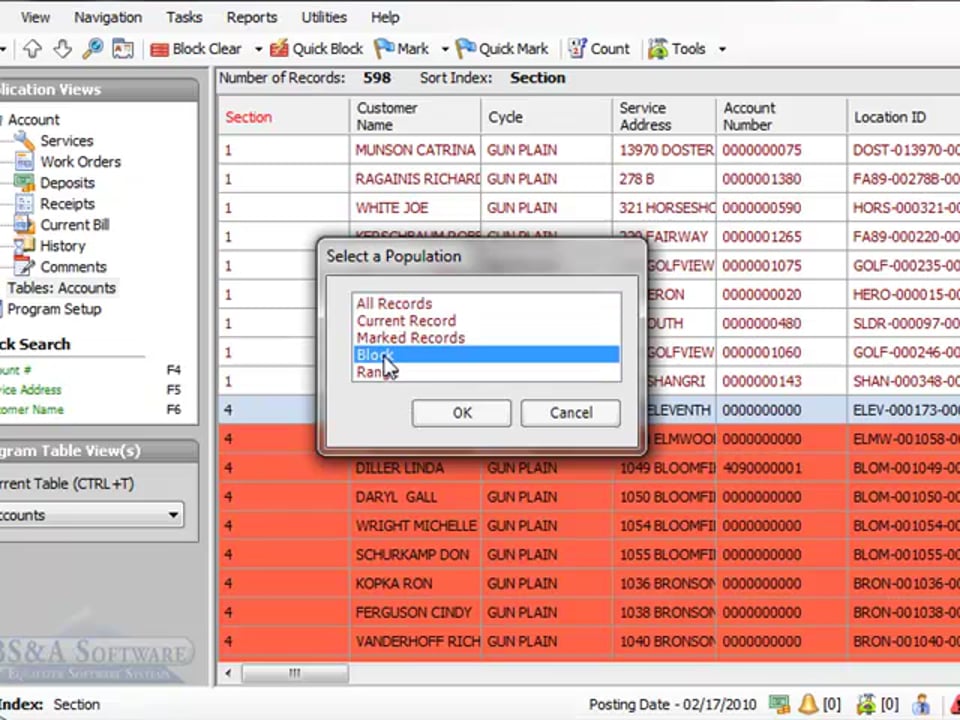This screenshot has width=960, height=720.
Task: Open the Utilities menu
Action: (324, 17)
